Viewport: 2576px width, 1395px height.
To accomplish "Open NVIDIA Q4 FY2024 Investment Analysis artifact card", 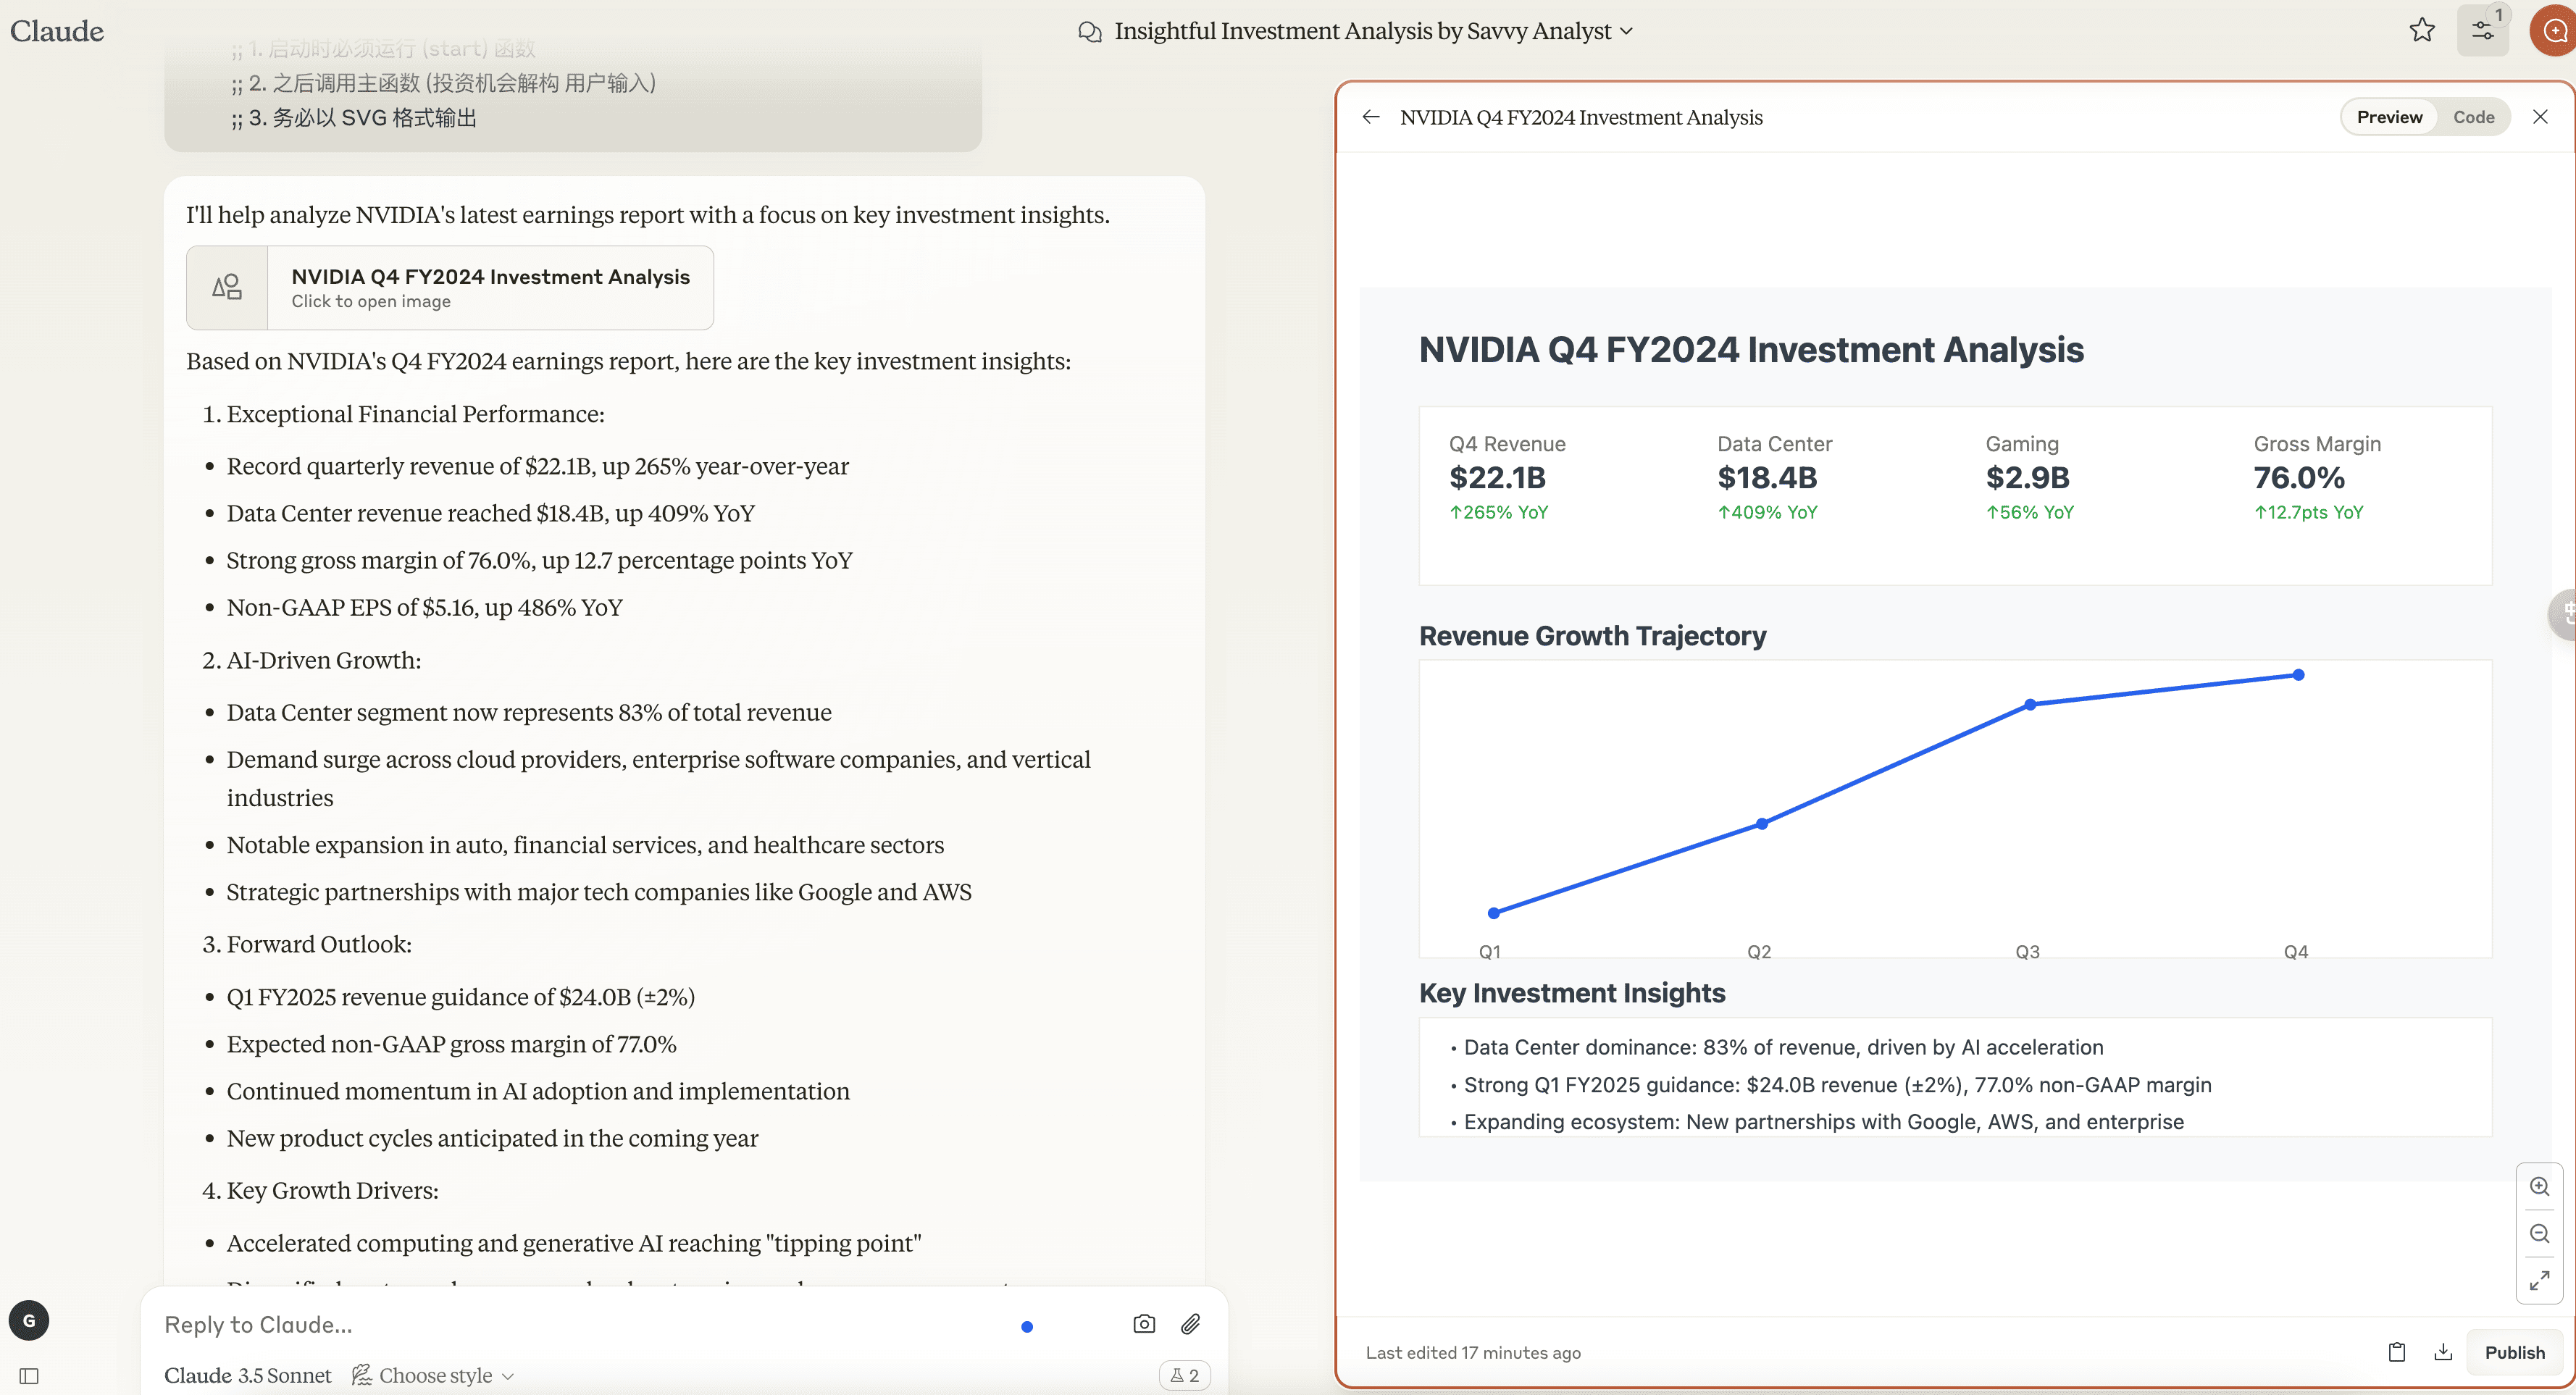I will [x=450, y=288].
